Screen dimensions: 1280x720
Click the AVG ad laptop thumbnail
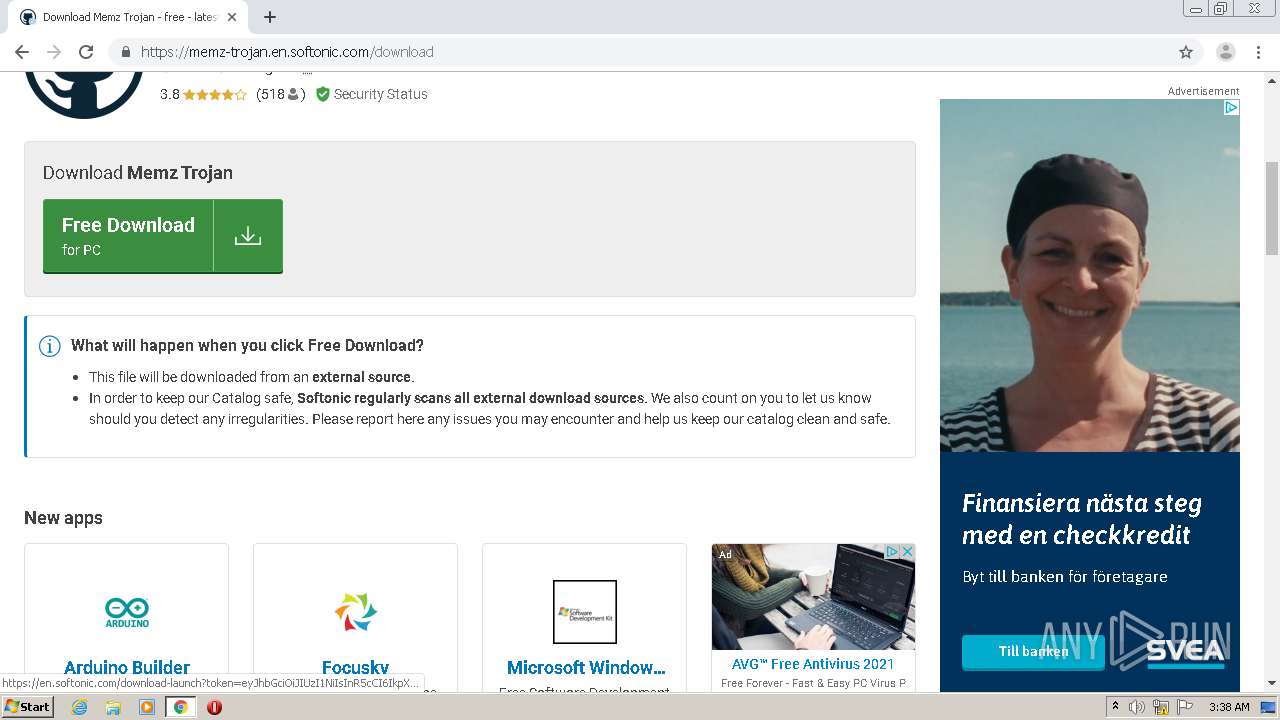point(813,597)
